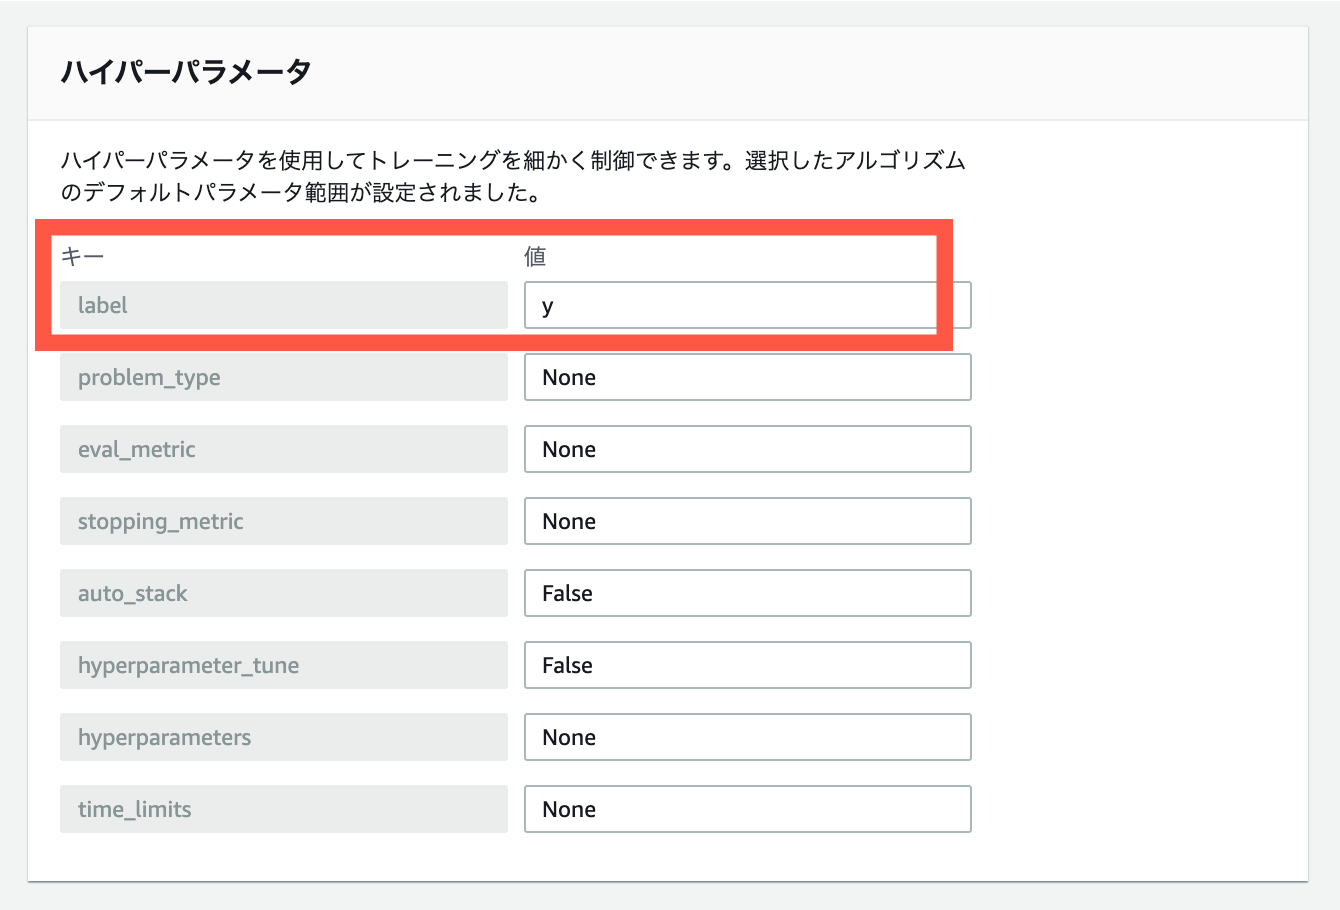Focus the hyperparameters value input

747,737
